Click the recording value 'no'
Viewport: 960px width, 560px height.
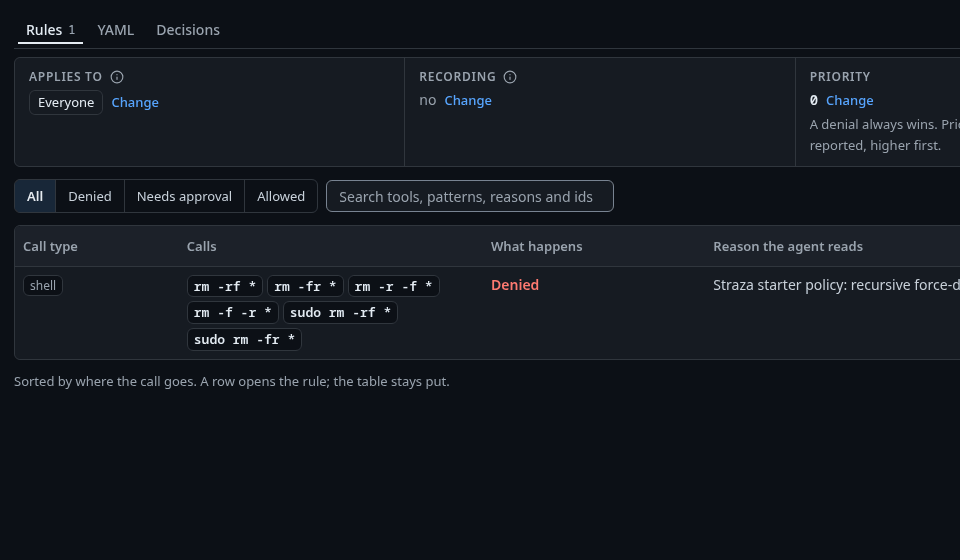point(427,100)
